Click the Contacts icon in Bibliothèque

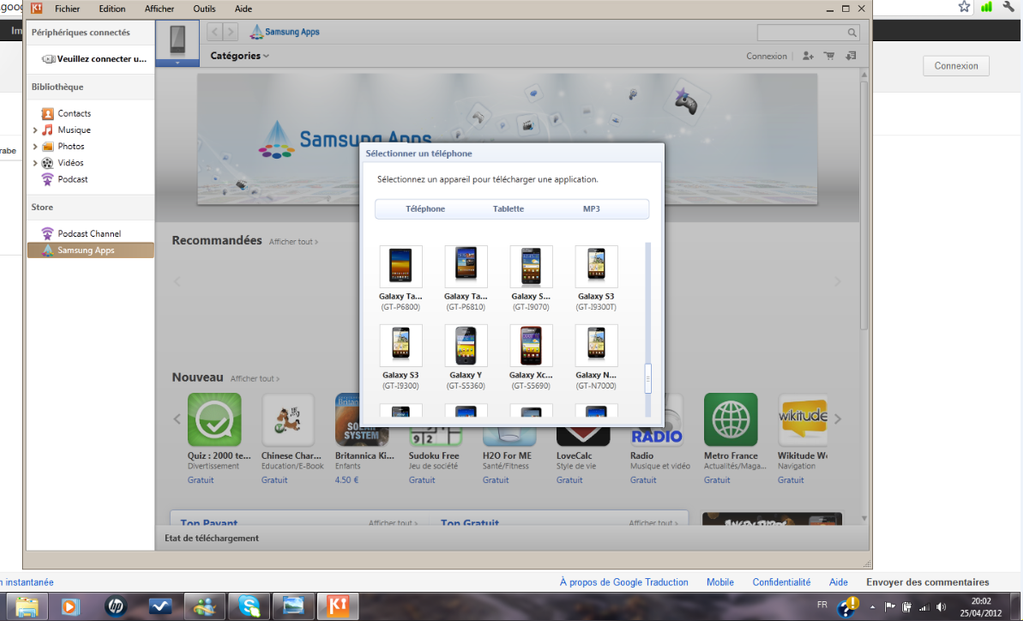point(47,114)
